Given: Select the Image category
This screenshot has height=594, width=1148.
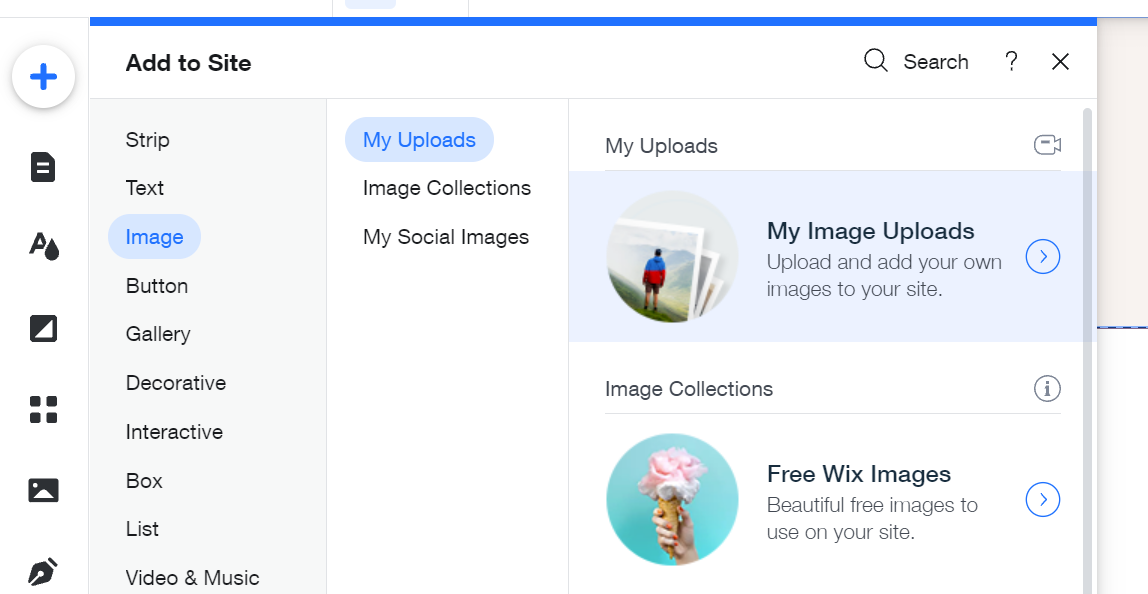Looking at the screenshot, I should pos(154,237).
